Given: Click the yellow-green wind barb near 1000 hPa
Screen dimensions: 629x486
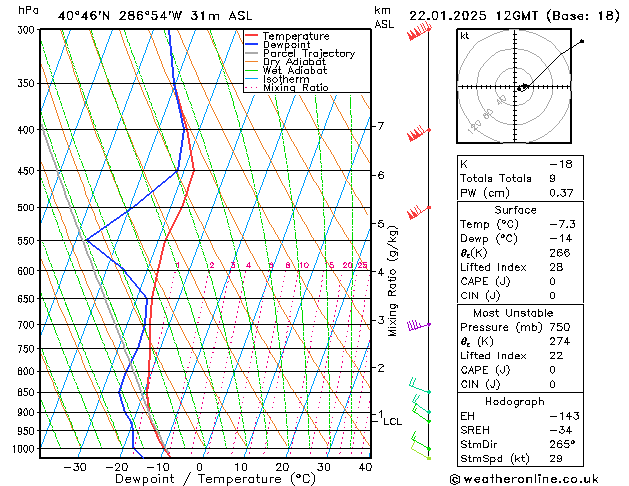Looking at the screenshot, I should 424,452.
